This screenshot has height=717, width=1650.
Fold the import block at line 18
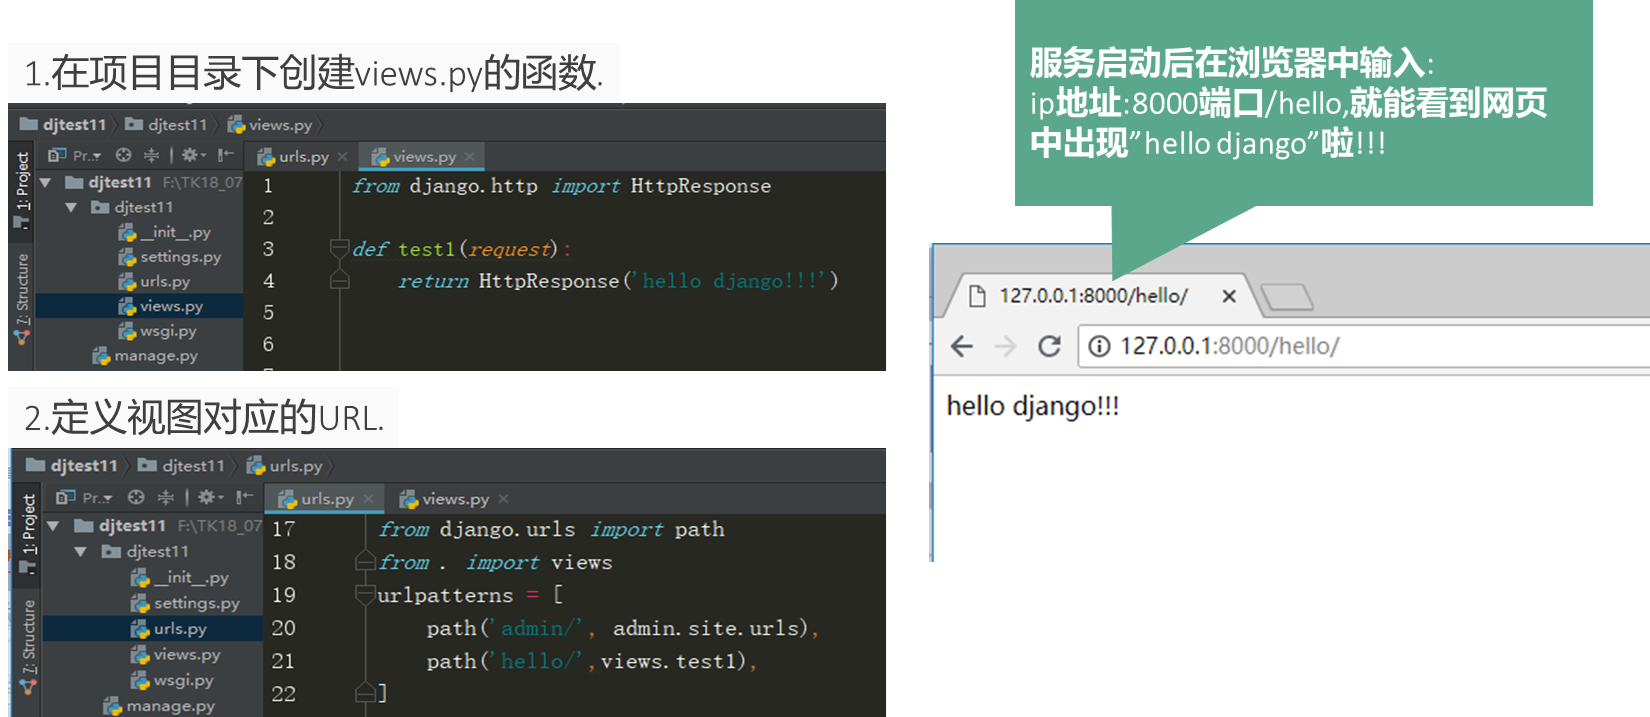coord(366,562)
